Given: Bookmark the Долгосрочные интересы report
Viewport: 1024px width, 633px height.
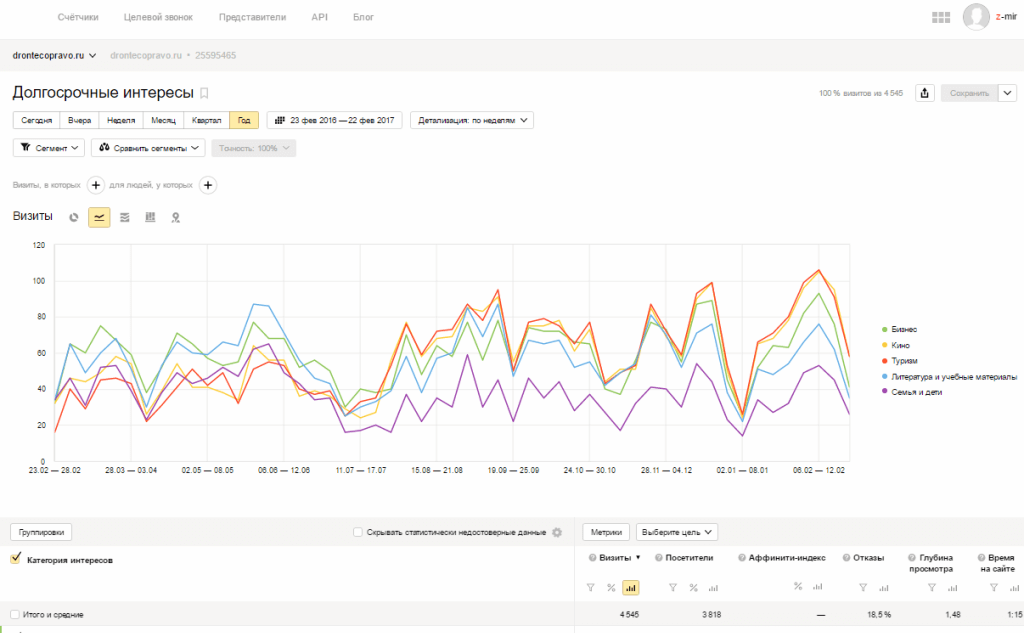Looking at the screenshot, I should [x=204, y=93].
